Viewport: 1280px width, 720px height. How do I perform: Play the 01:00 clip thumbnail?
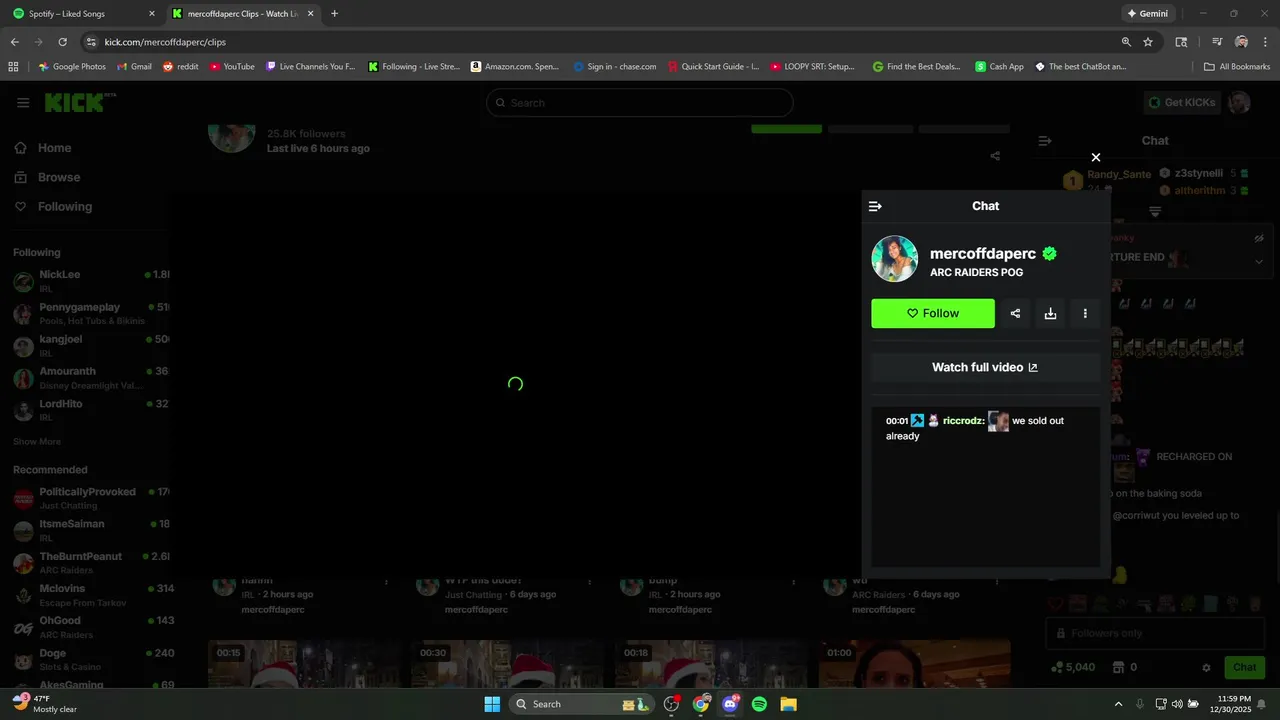(914, 664)
